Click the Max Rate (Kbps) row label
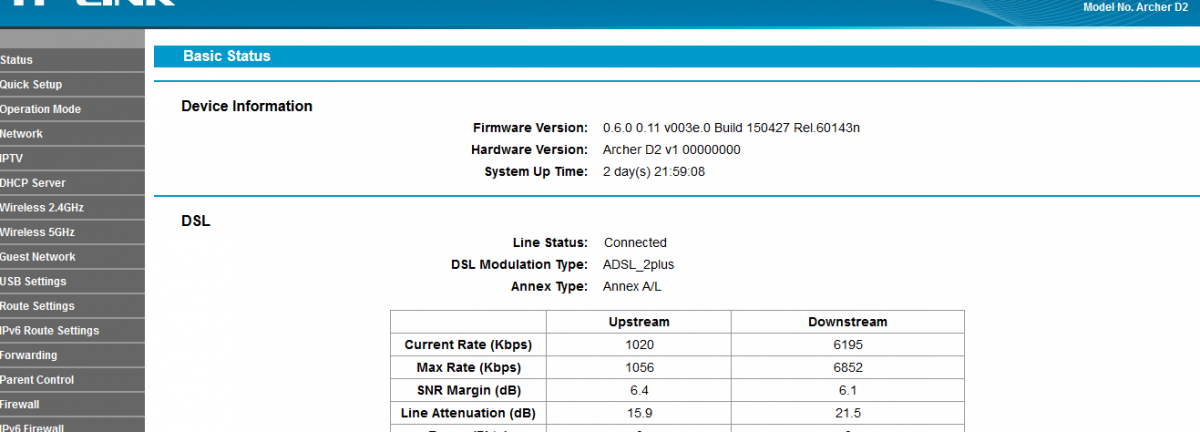 (x=468, y=368)
